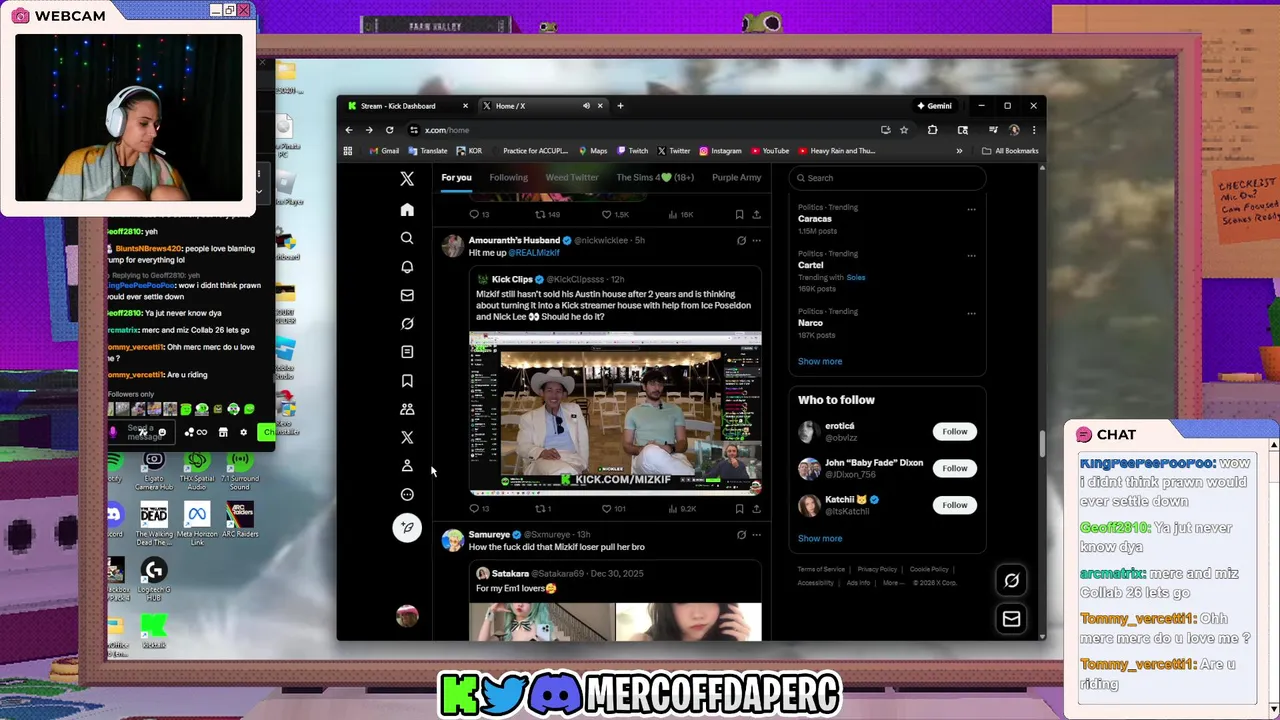Bookmark this page with the star icon
1280x720 pixels.
[904, 130]
